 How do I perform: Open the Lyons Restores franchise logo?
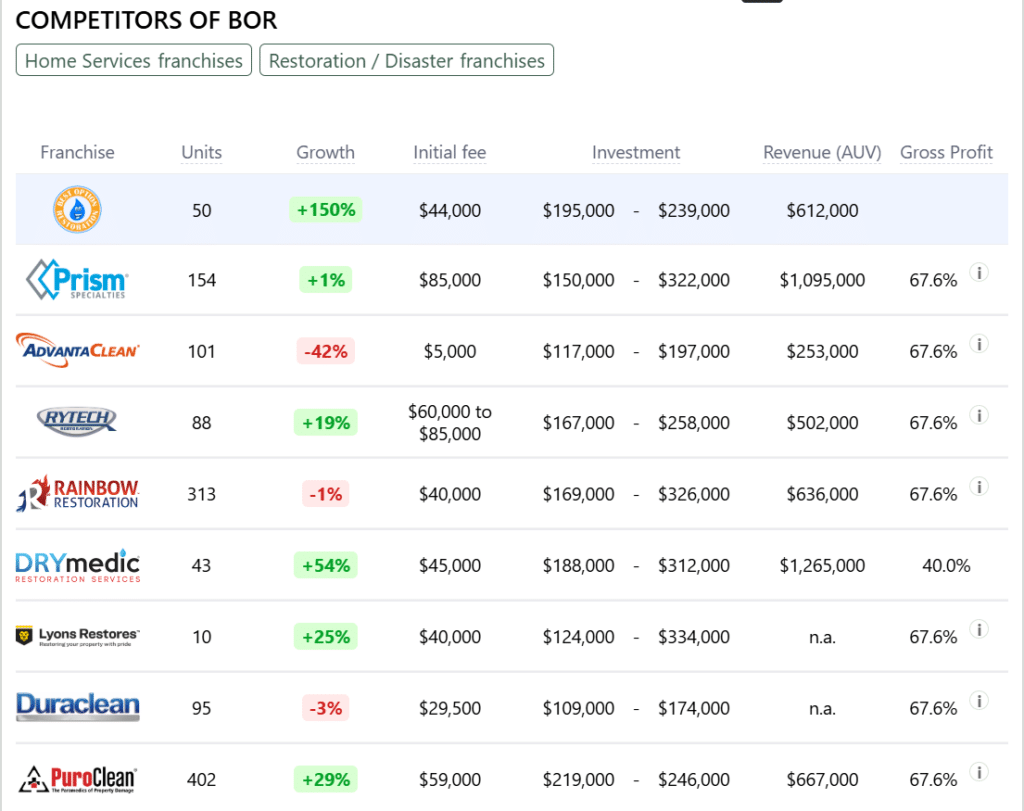(x=77, y=636)
